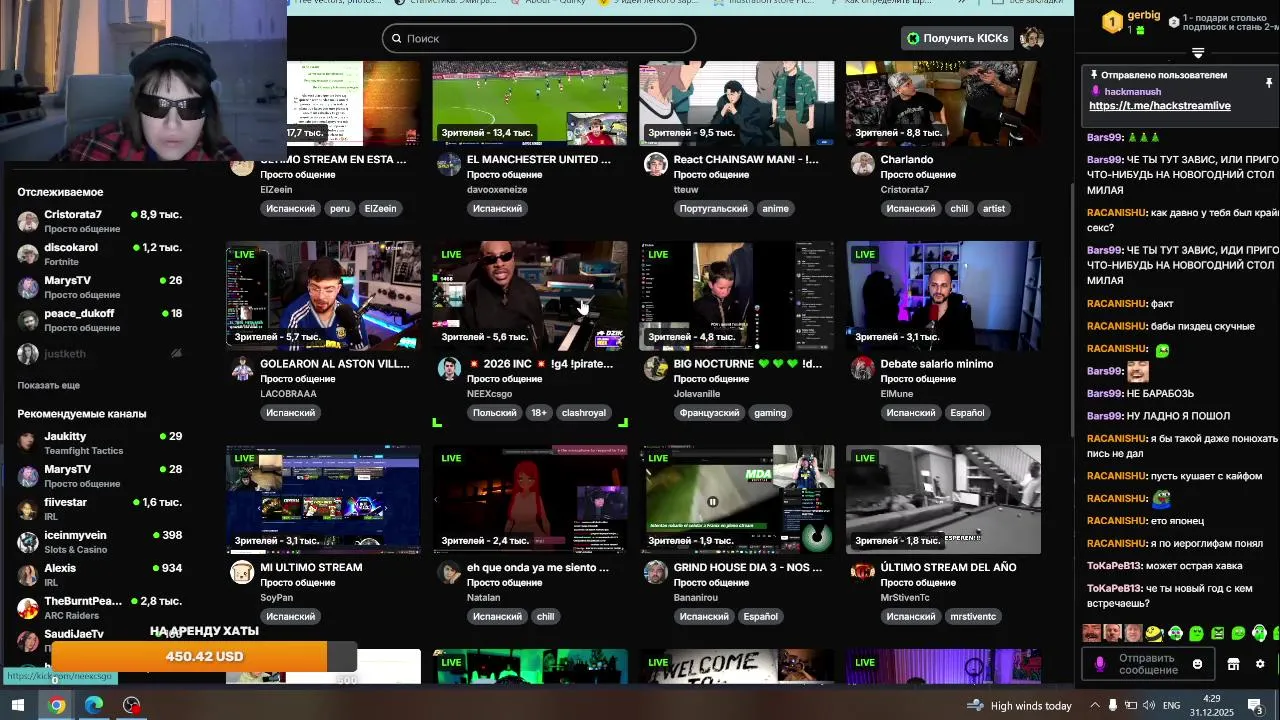This screenshot has height=720, width=1280.
Task: Open Google Chrome from taskbar
Action: pyautogui.click(x=56, y=705)
